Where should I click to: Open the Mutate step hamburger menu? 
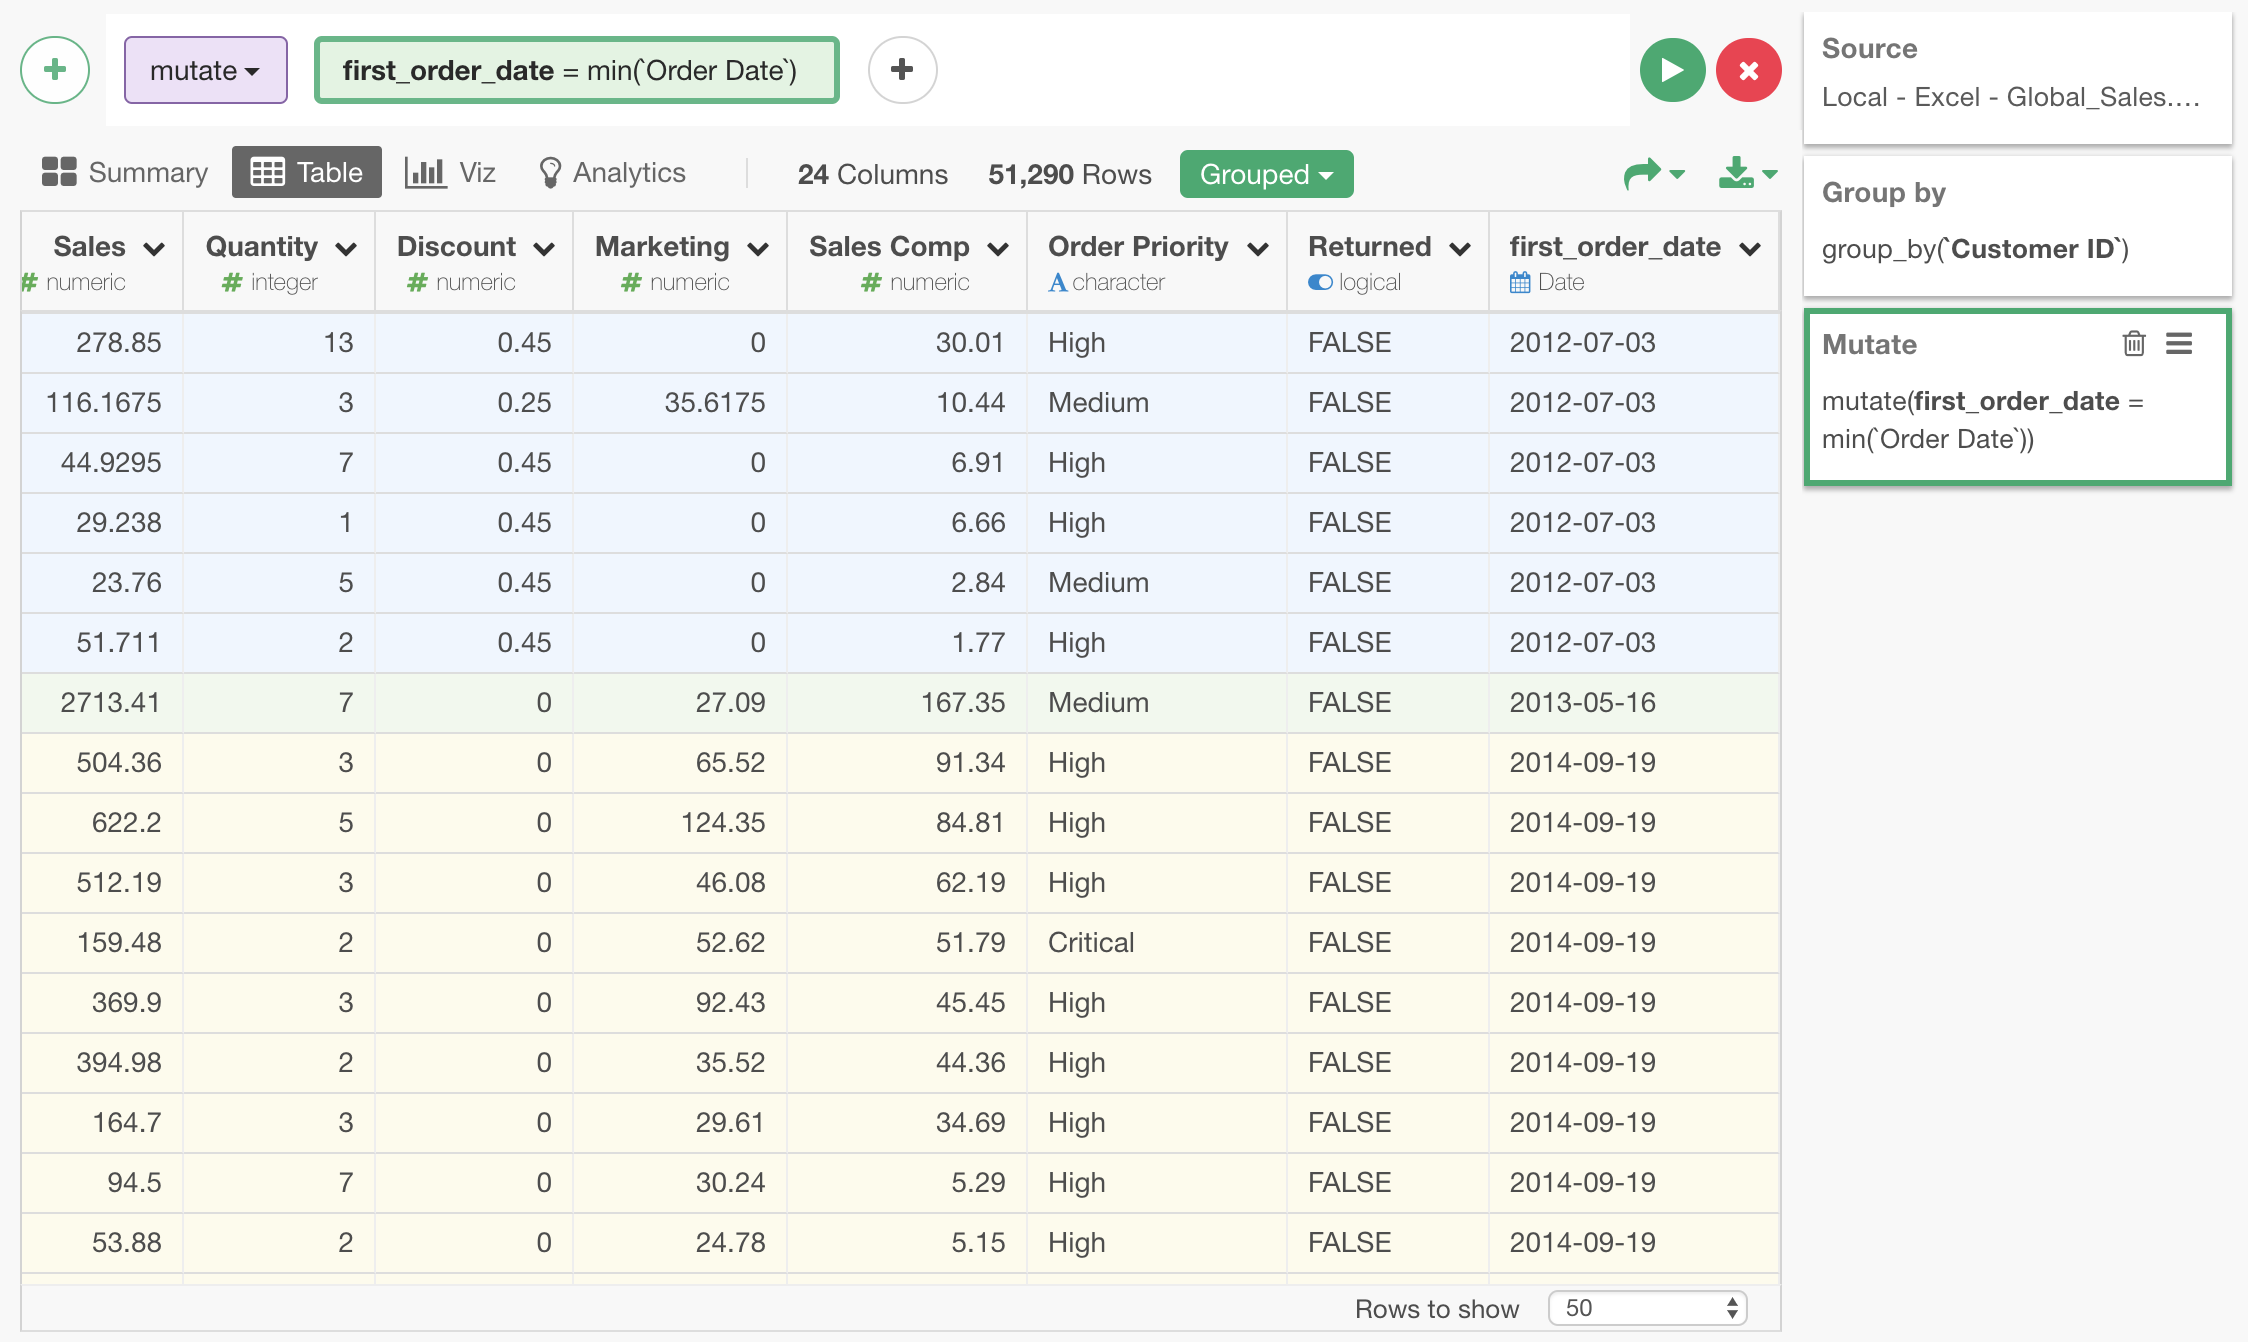tap(2179, 344)
